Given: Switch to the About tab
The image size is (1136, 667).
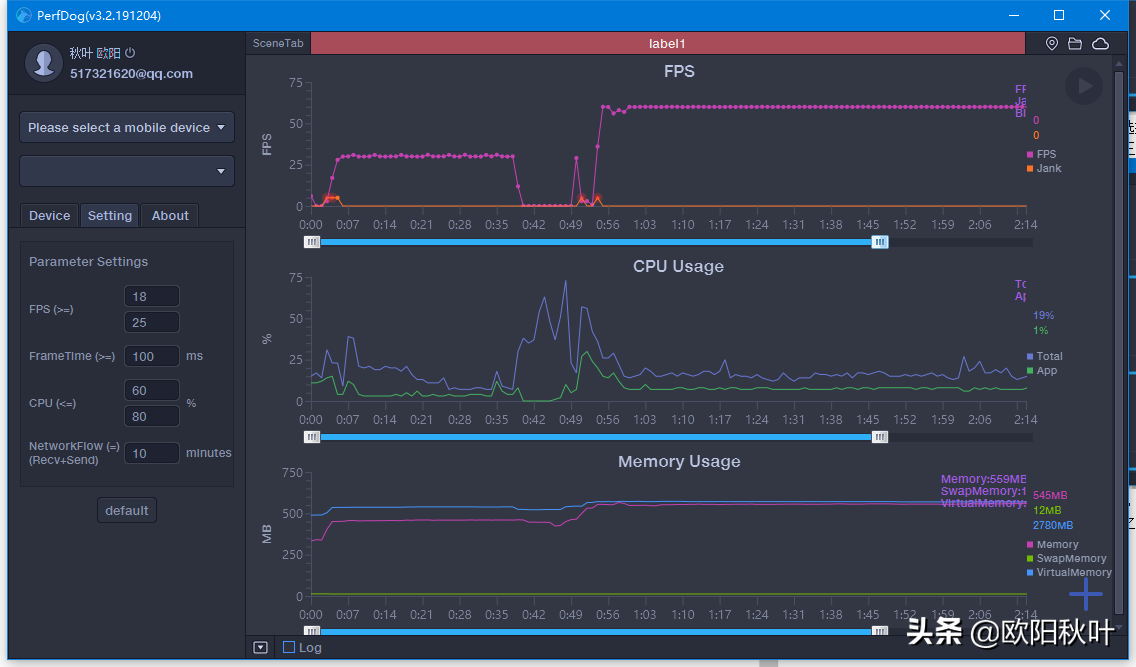Looking at the screenshot, I should [170, 215].
